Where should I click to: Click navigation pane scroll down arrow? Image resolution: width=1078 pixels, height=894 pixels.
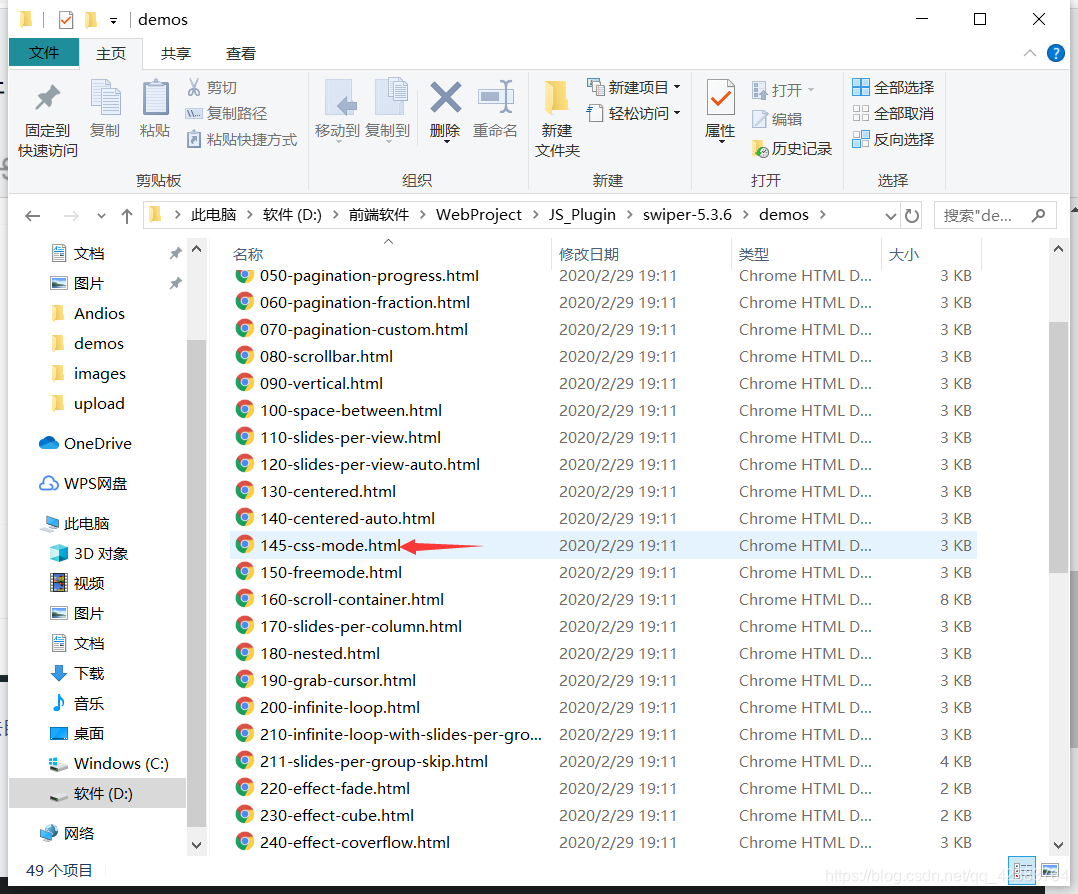(x=197, y=845)
